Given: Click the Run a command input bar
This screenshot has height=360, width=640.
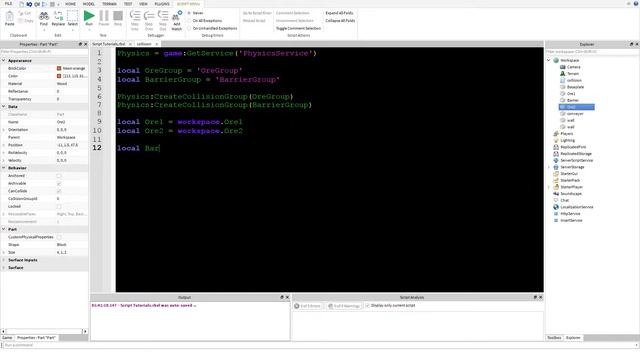Looking at the screenshot, I should (320, 345).
